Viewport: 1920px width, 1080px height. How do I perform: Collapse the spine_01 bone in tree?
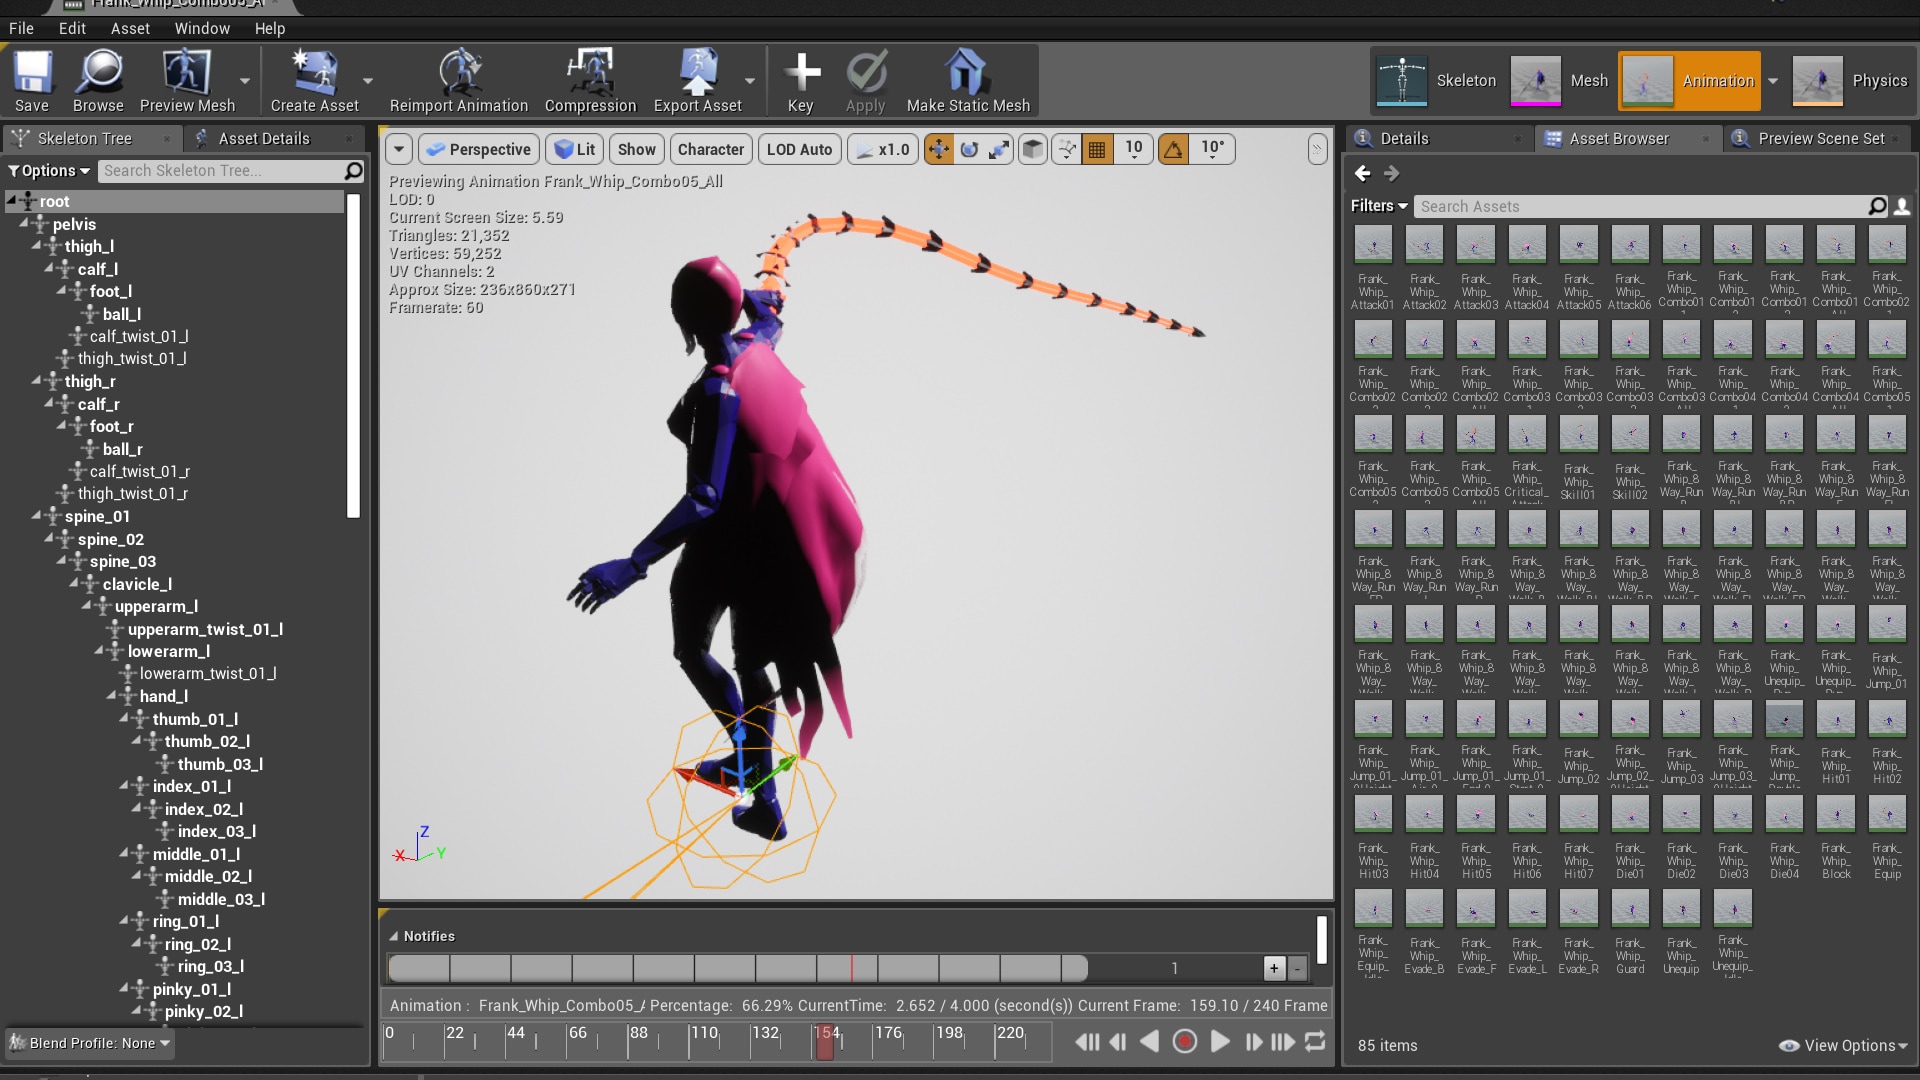37,517
